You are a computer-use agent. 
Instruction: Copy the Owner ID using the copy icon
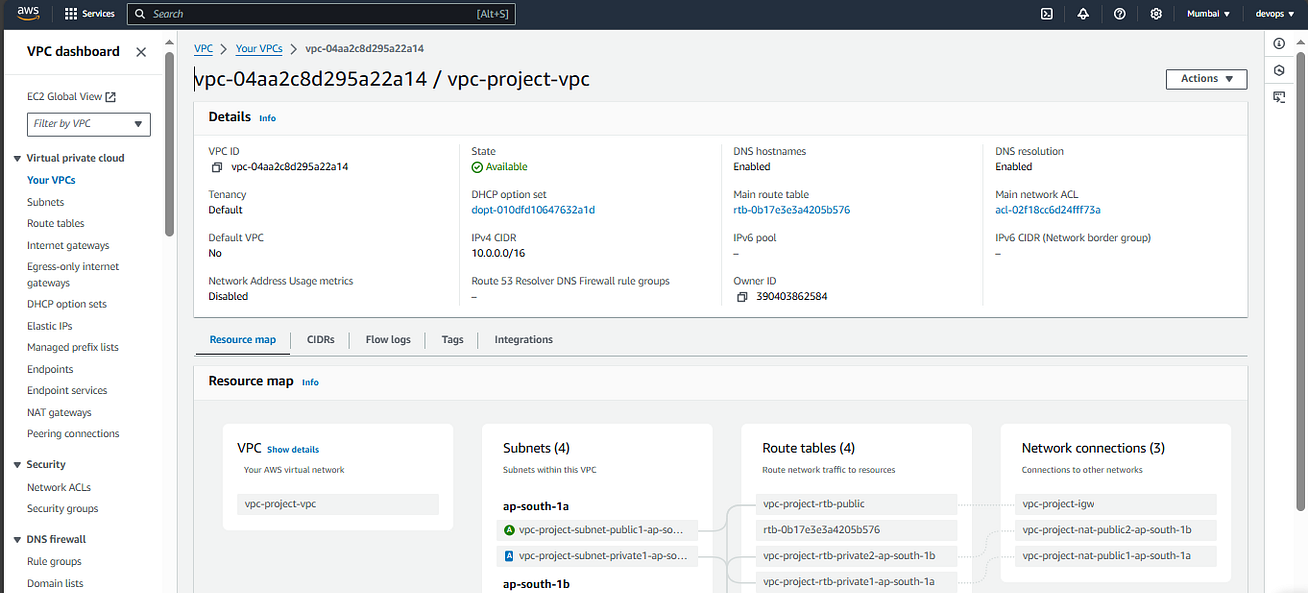pos(741,297)
